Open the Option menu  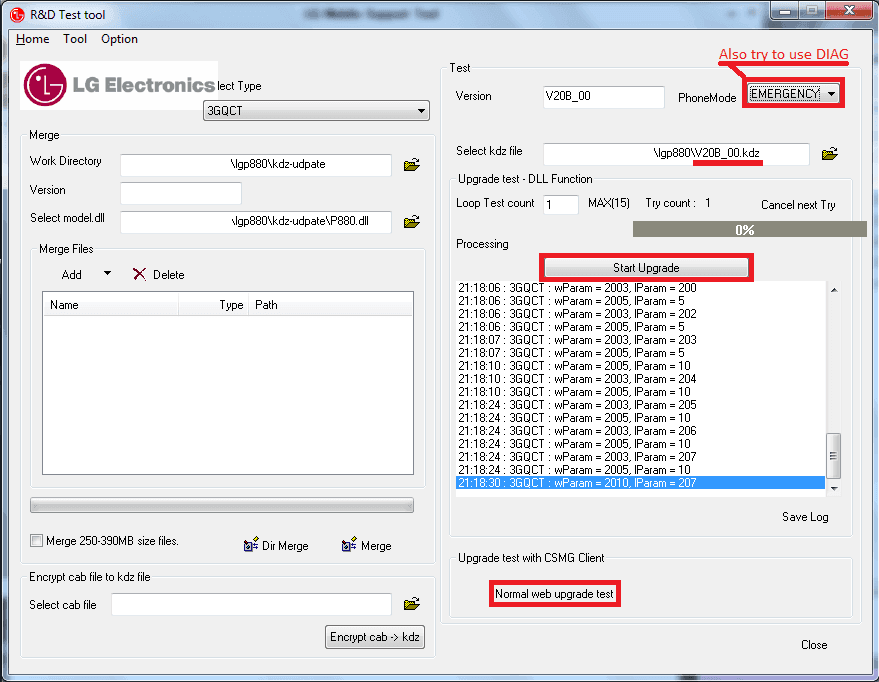tap(119, 39)
